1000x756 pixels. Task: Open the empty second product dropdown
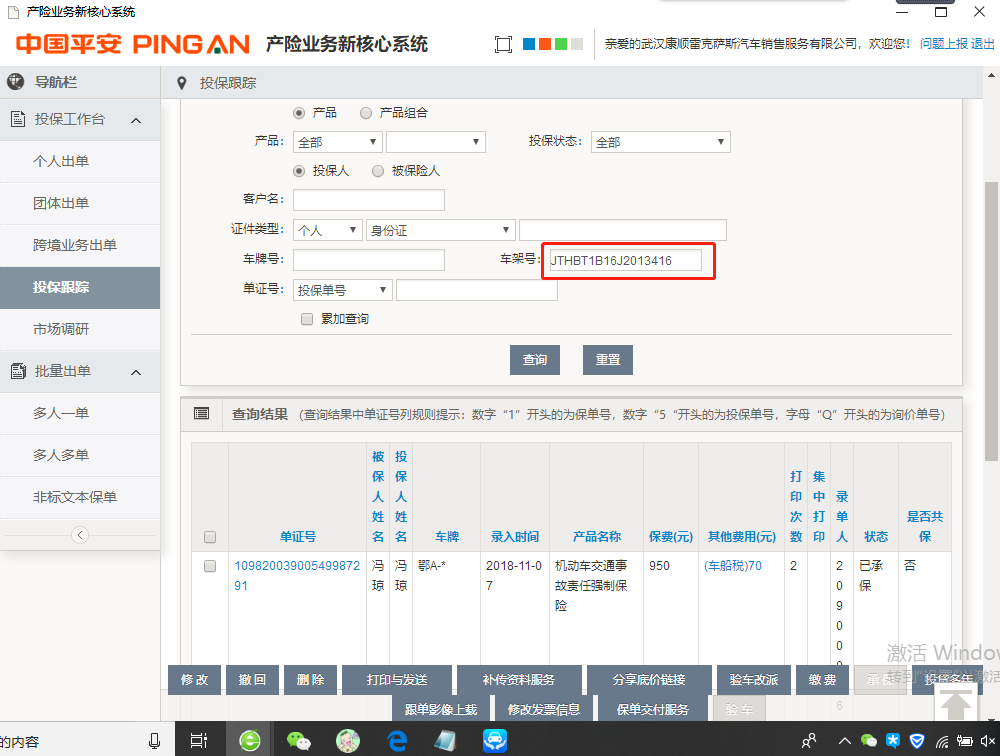436,142
